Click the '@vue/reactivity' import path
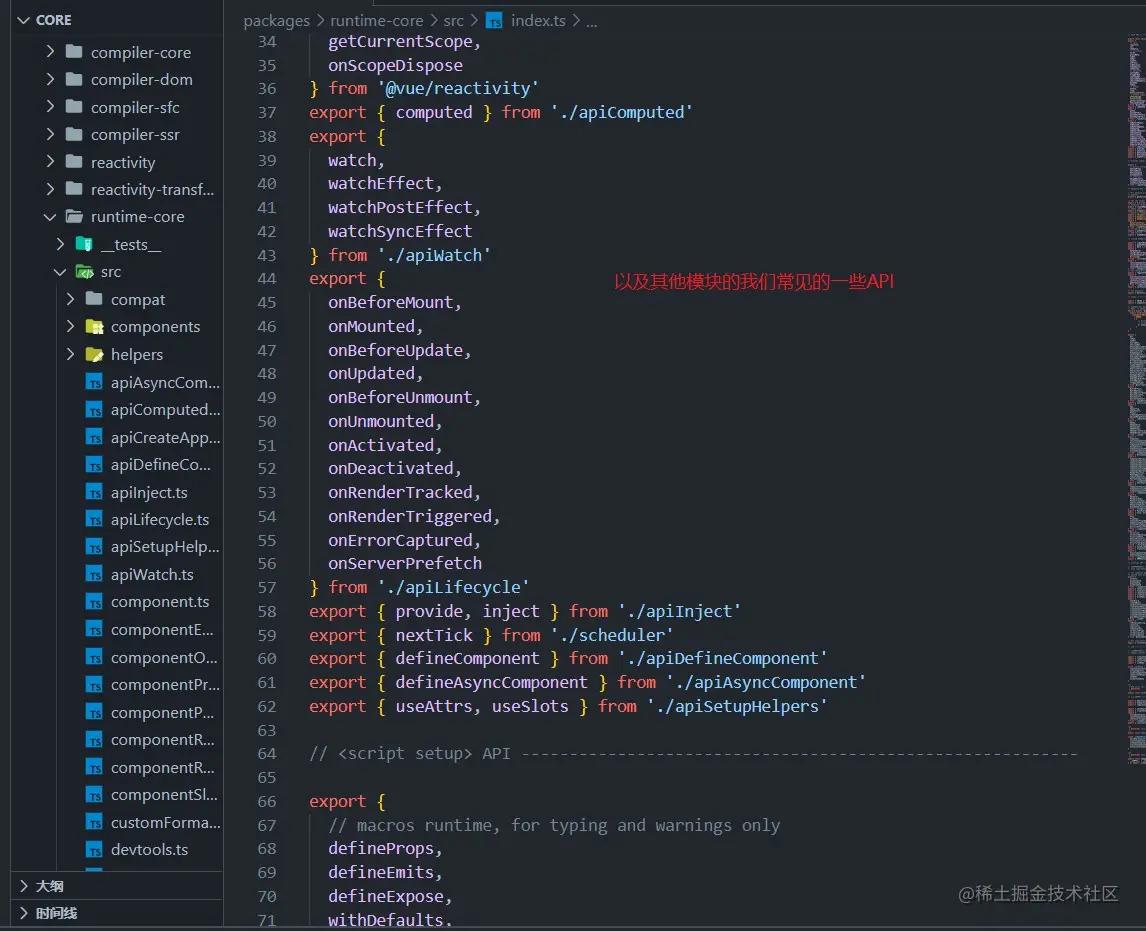This screenshot has width=1146, height=931. [x=458, y=88]
